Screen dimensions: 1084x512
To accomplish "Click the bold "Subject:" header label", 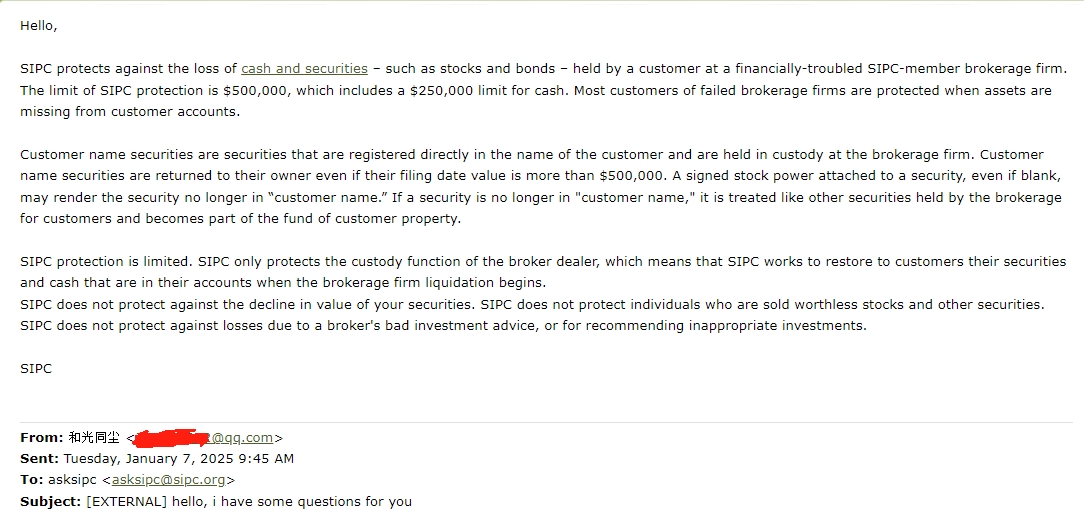I will (x=51, y=501).
